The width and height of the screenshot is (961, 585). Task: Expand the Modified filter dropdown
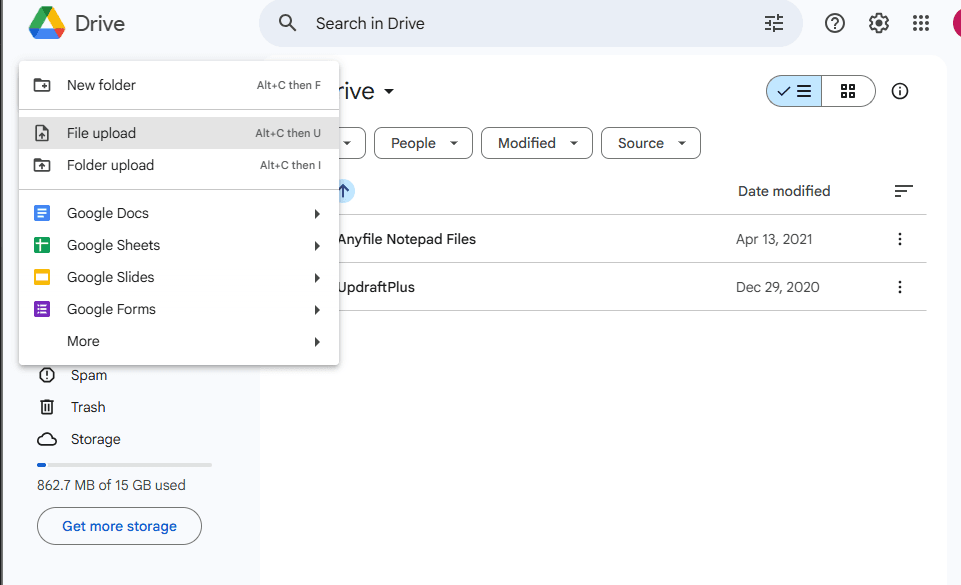coord(537,143)
